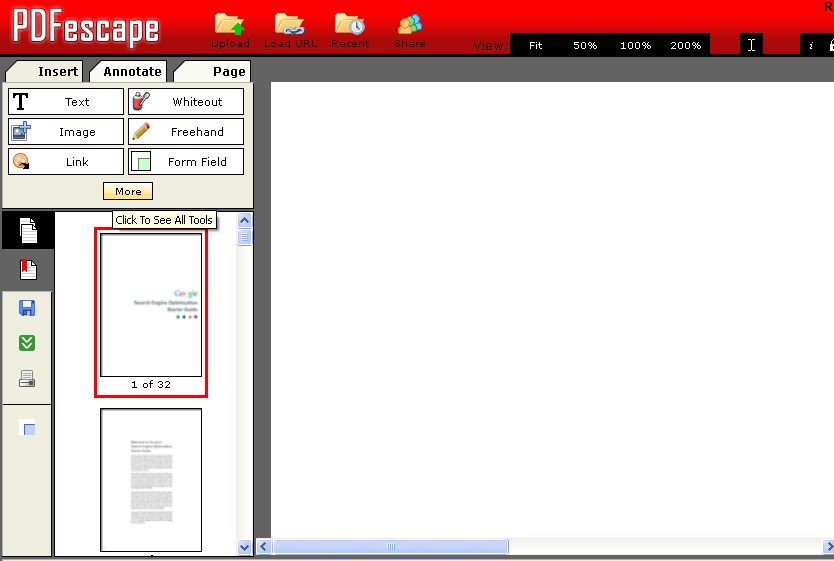The height and width of the screenshot is (561, 834).
Task: Set view zoom to Fit
Action: [x=536, y=45]
